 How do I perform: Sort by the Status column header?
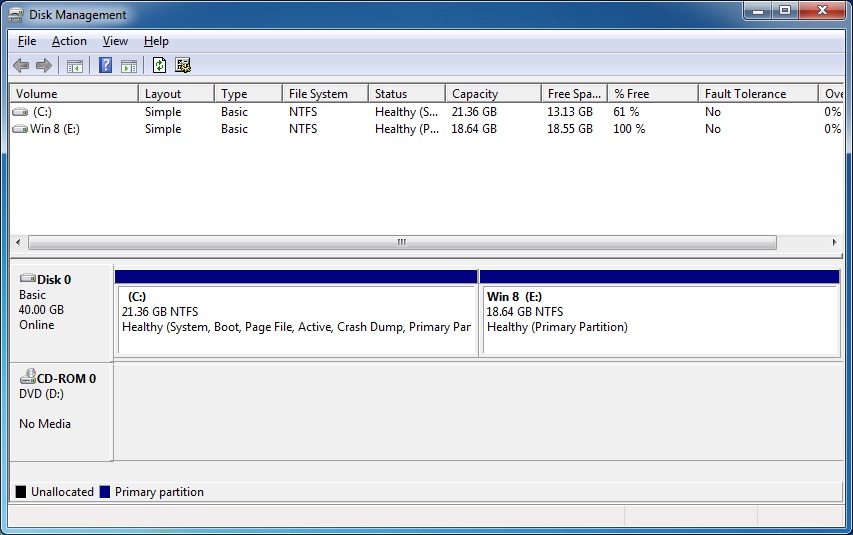(x=407, y=94)
